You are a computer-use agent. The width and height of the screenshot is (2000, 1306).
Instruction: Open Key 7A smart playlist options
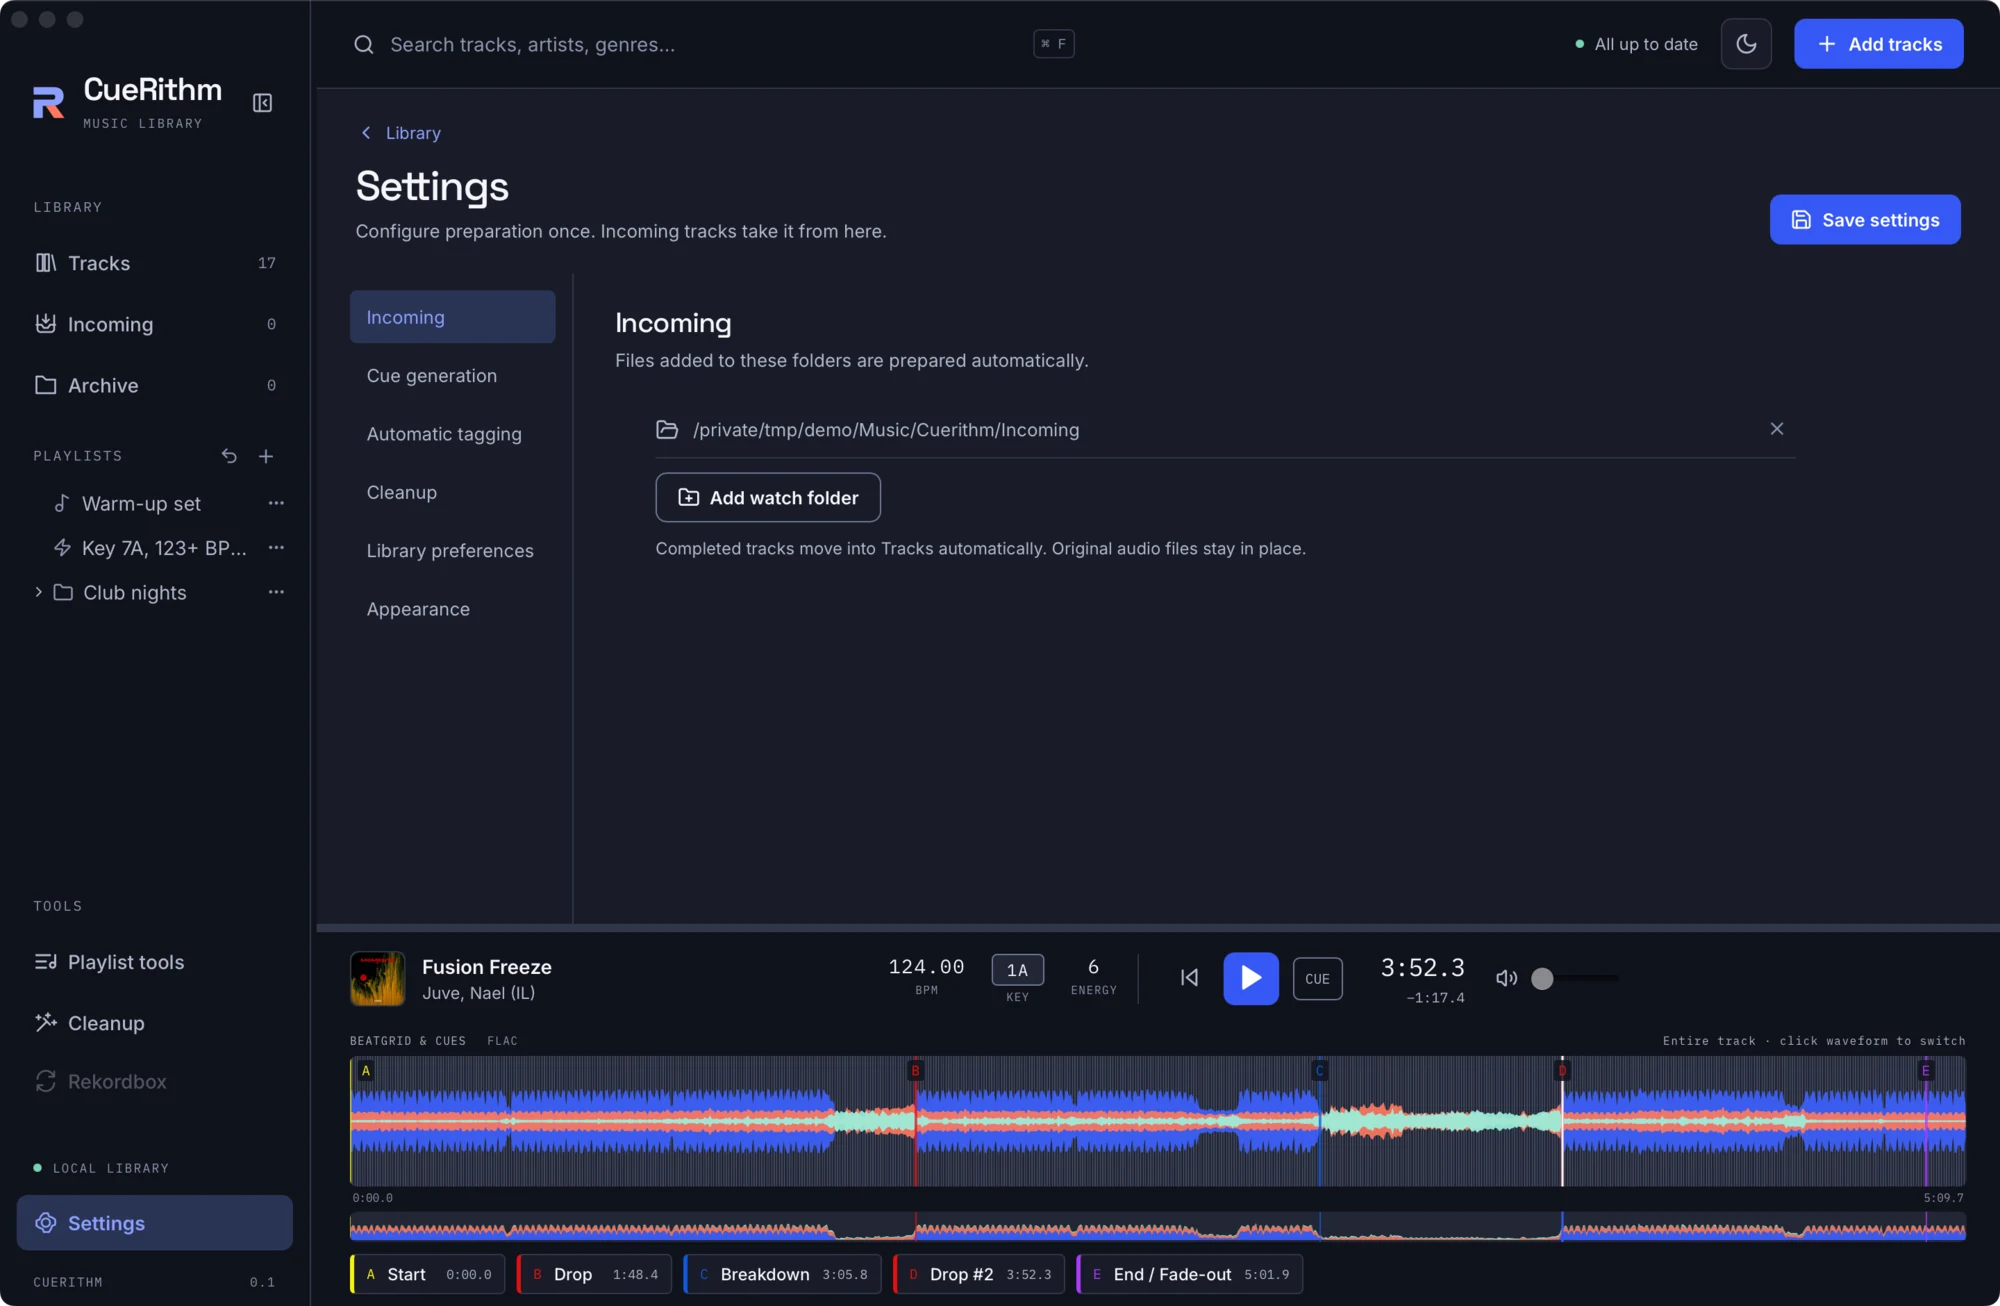[x=276, y=548]
